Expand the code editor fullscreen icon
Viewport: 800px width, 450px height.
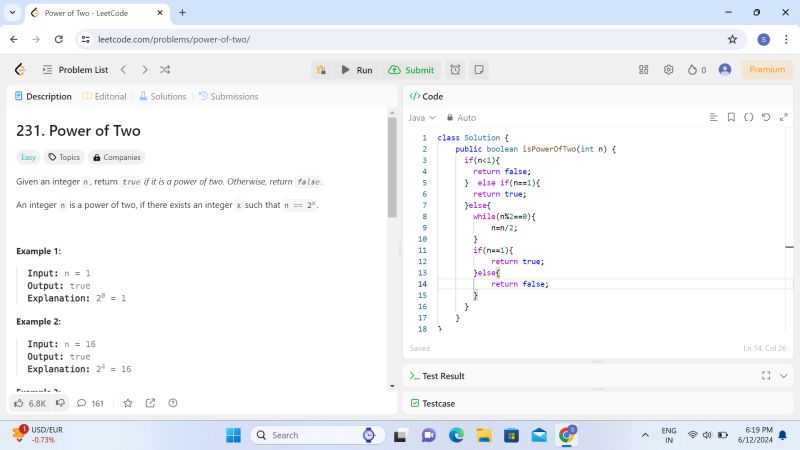784,117
